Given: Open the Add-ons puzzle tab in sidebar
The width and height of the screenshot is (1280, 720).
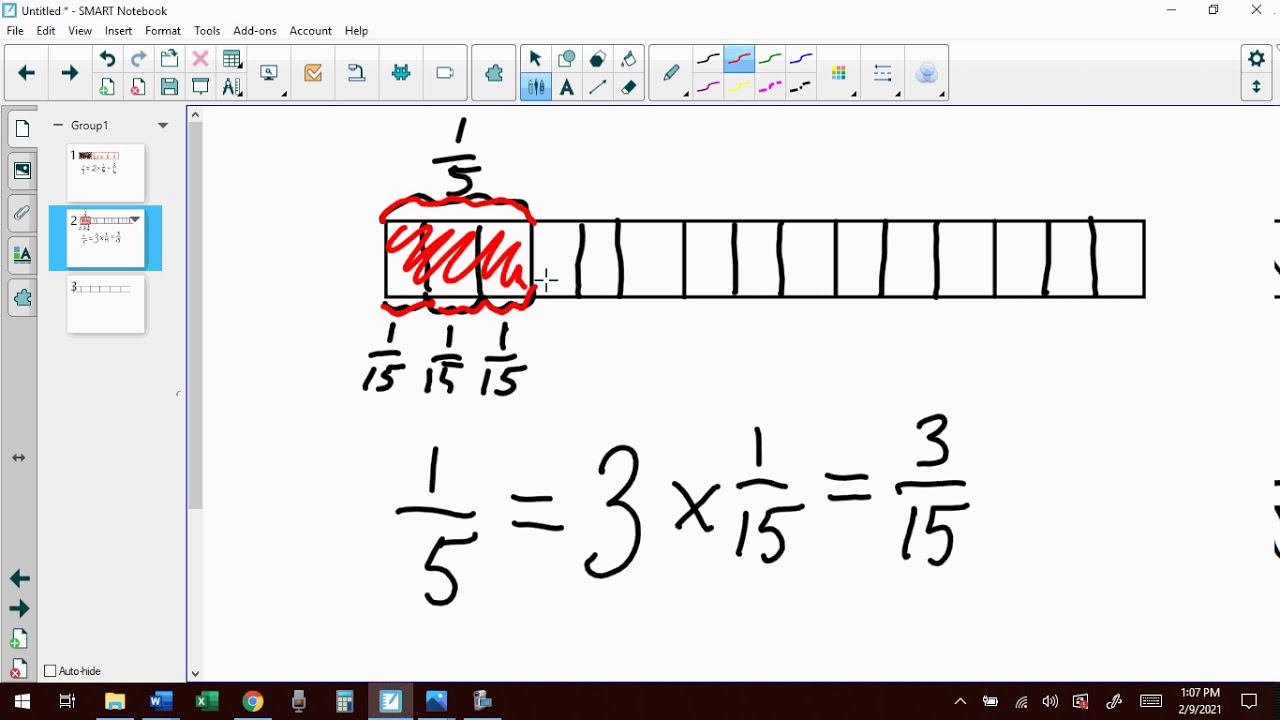Looking at the screenshot, I should click(22, 298).
